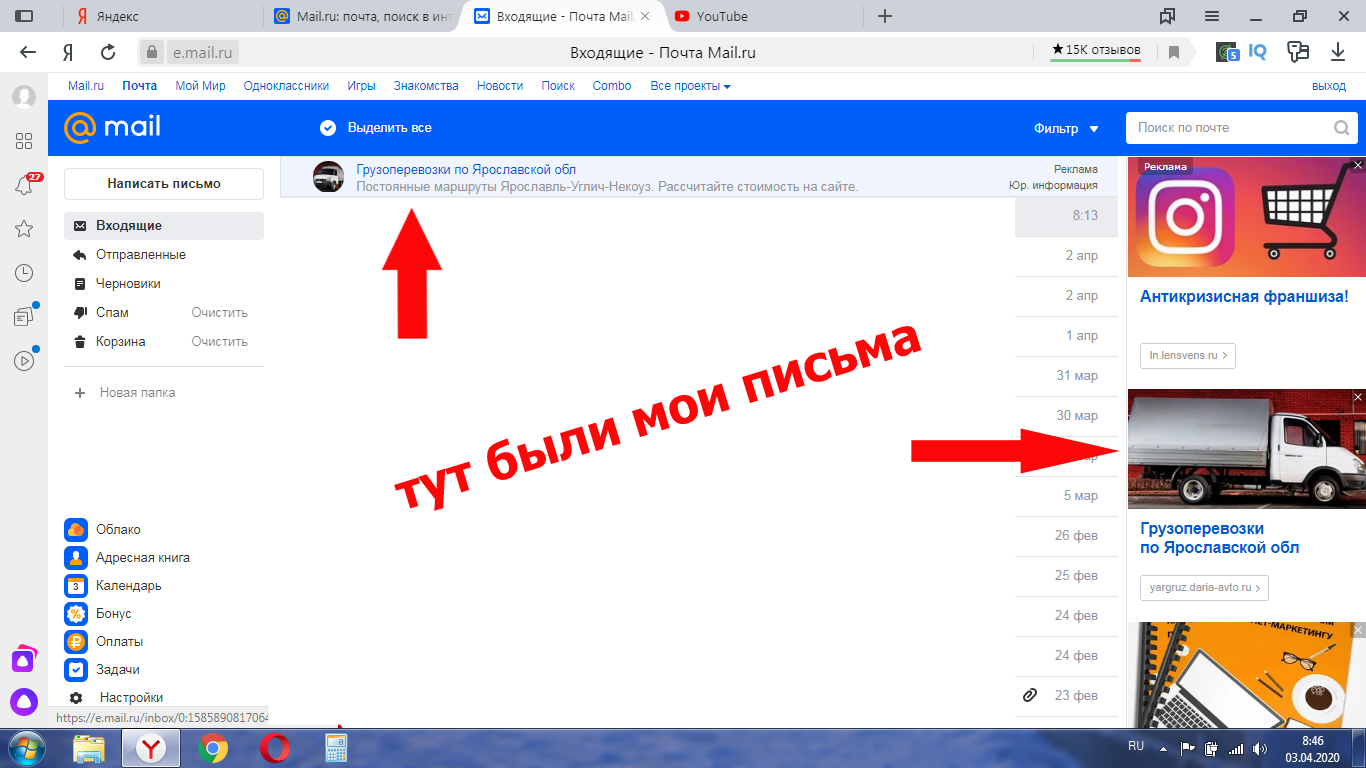The height and width of the screenshot is (768, 1366).
Task: Open Адресная книга contacts icon
Action: click(x=75, y=558)
